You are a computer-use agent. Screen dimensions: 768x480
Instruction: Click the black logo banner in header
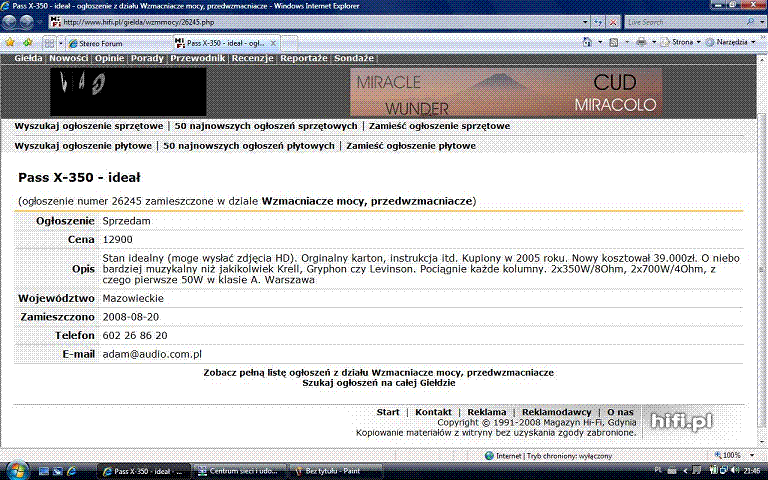[x=128, y=92]
